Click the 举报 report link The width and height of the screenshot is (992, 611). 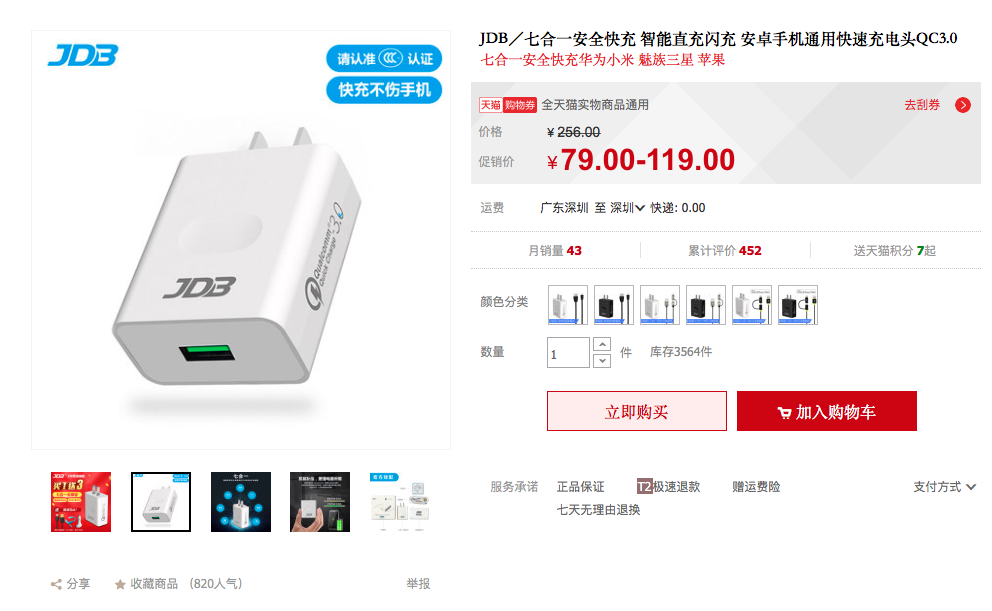coord(418,584)
